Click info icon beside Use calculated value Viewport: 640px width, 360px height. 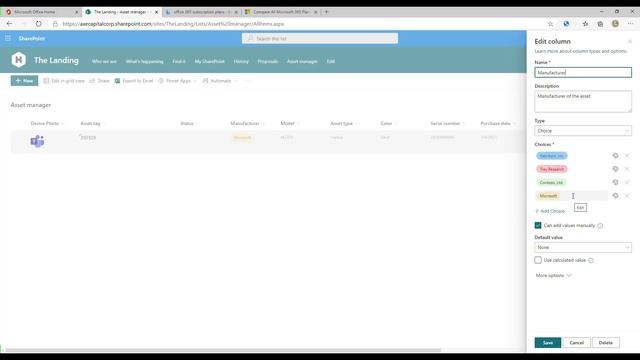click(591, 260)
